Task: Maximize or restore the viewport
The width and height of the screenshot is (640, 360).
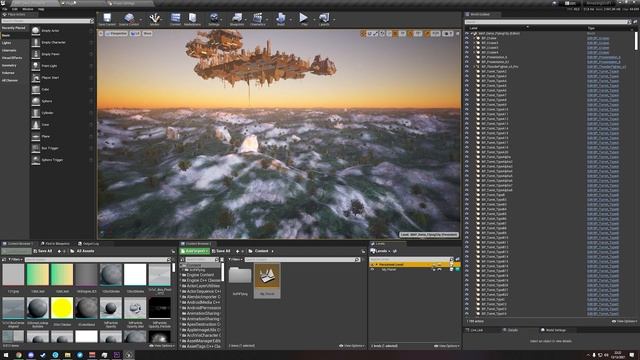Action: 457,33
